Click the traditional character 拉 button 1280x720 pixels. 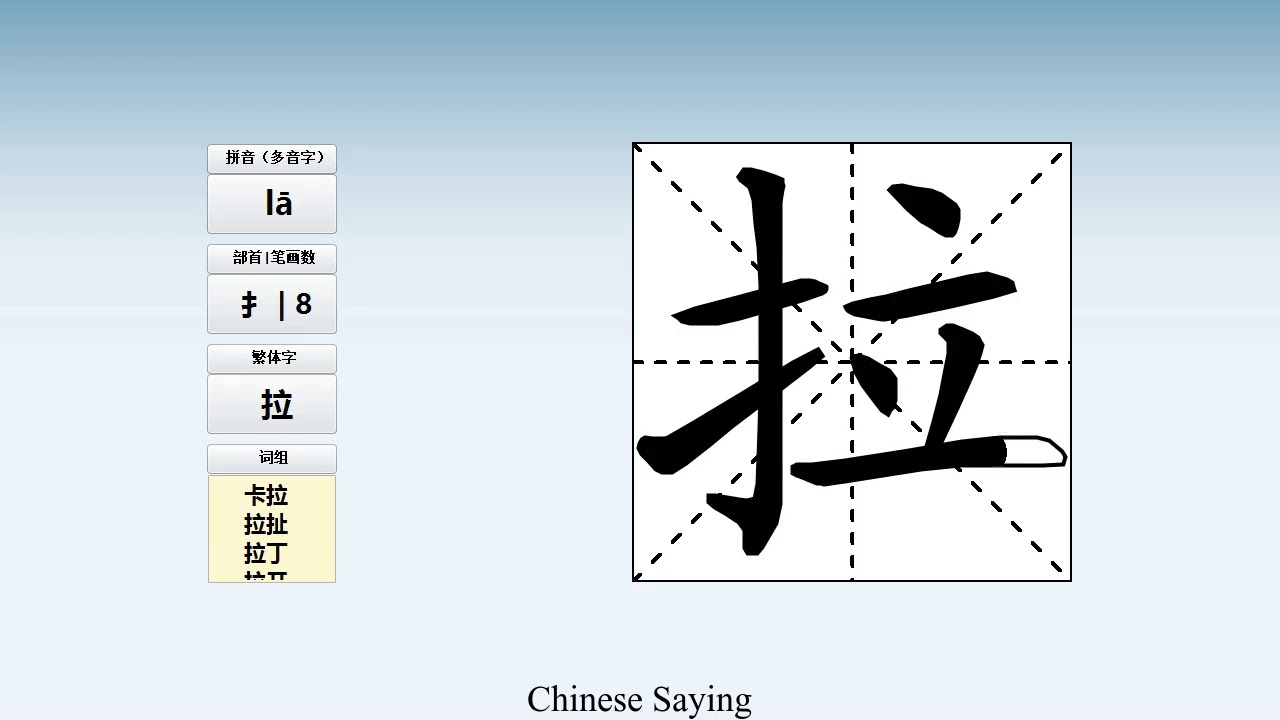coord(272,404)
